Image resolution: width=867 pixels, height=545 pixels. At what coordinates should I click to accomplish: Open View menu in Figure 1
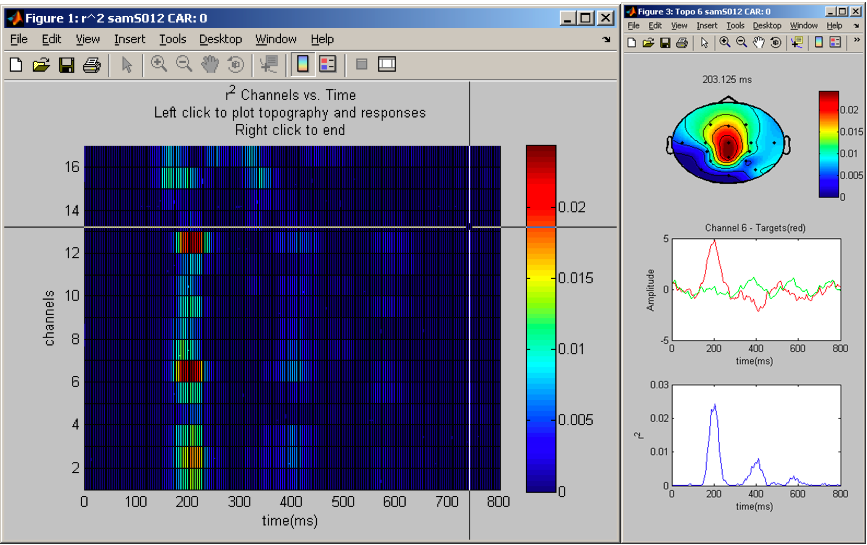[88, 39]
